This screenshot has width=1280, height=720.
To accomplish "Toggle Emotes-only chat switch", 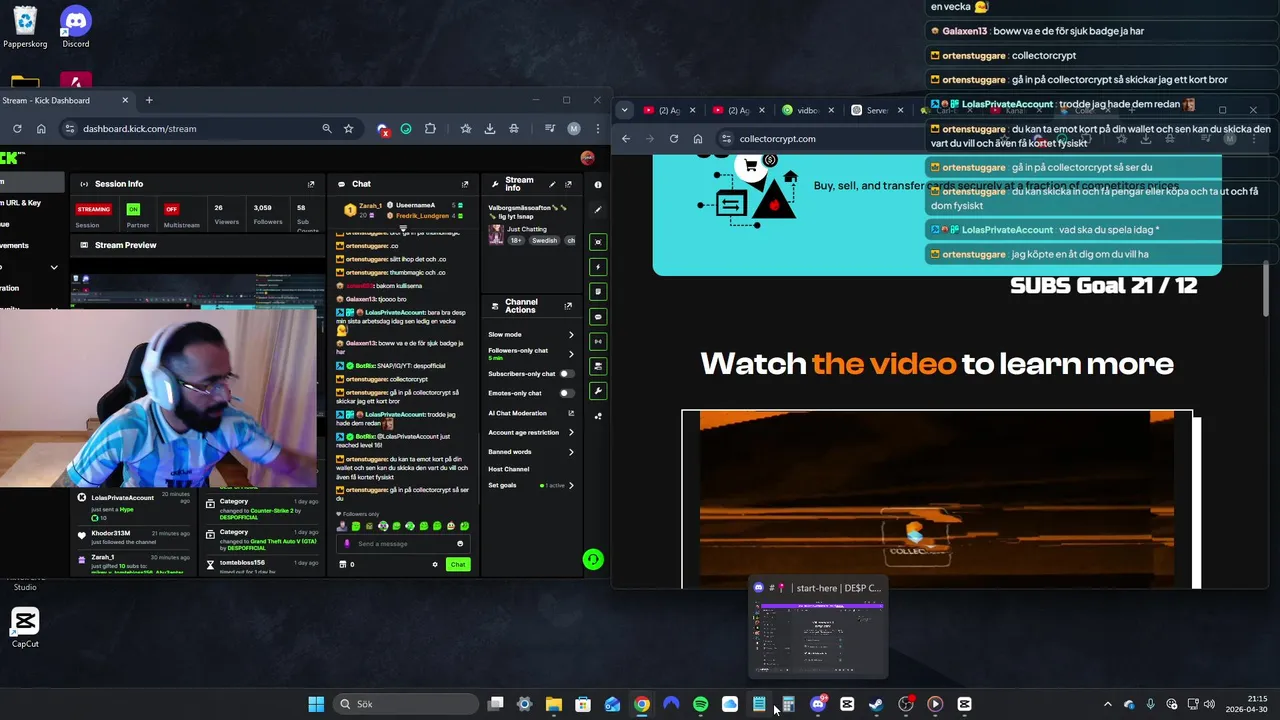I will (567, 393).
